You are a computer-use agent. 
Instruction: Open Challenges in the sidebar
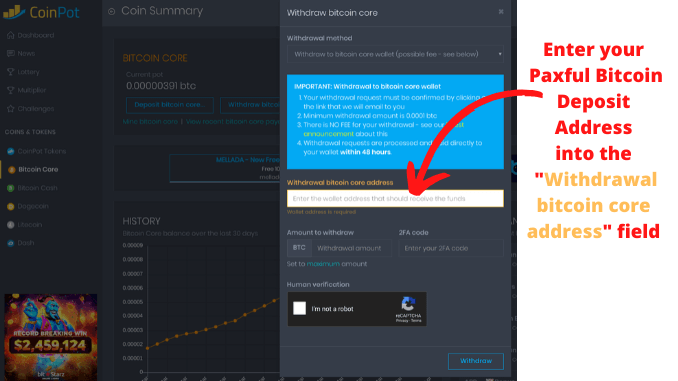[x=36, y=109]
